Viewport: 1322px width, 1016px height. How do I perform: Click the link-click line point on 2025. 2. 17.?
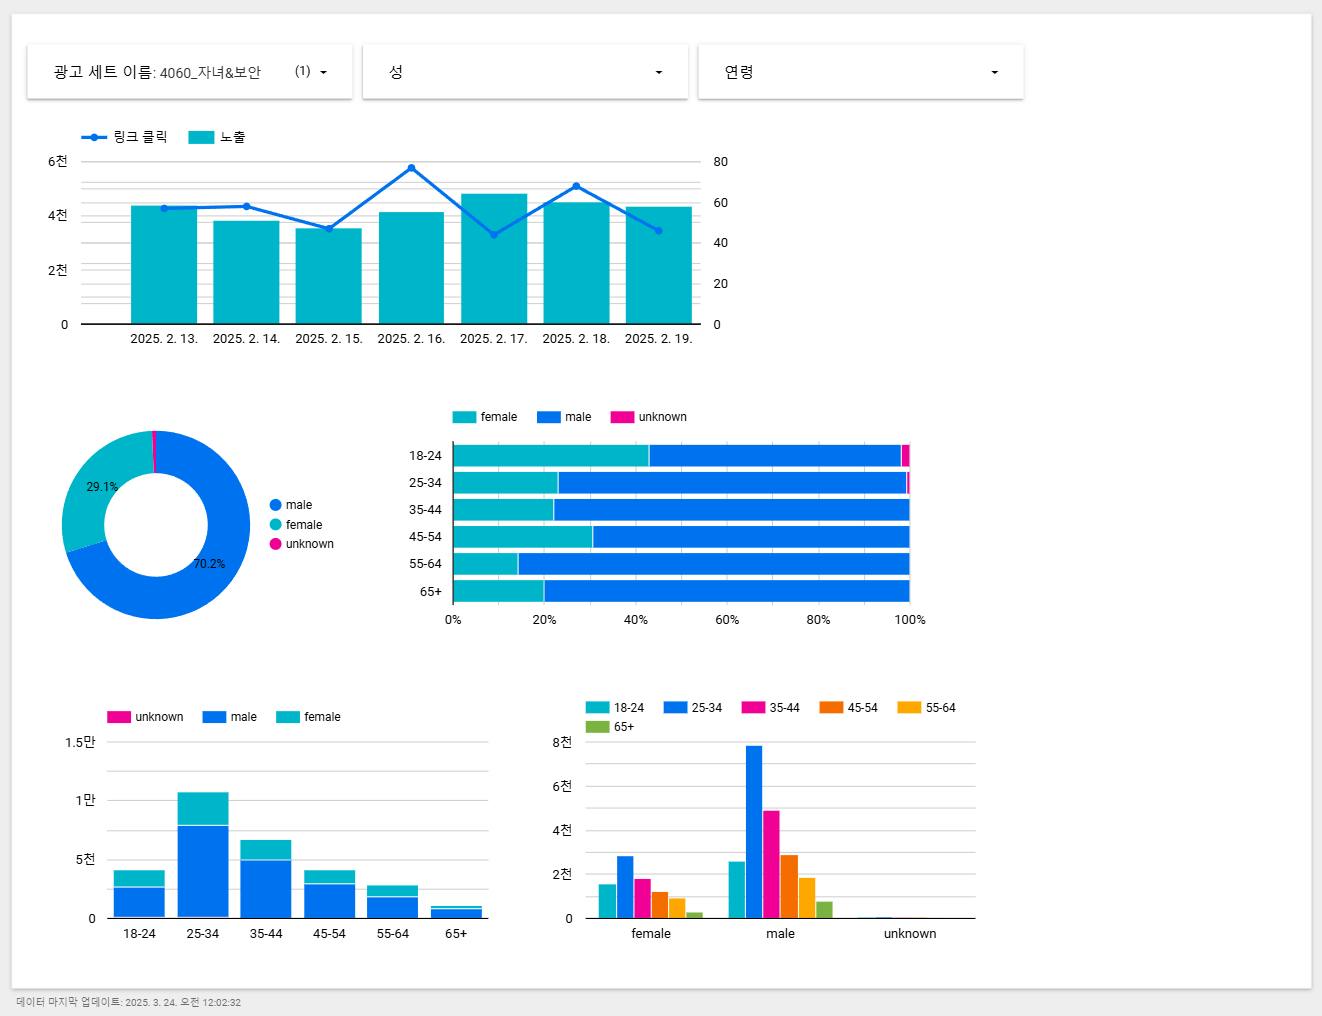click(494, 235)
